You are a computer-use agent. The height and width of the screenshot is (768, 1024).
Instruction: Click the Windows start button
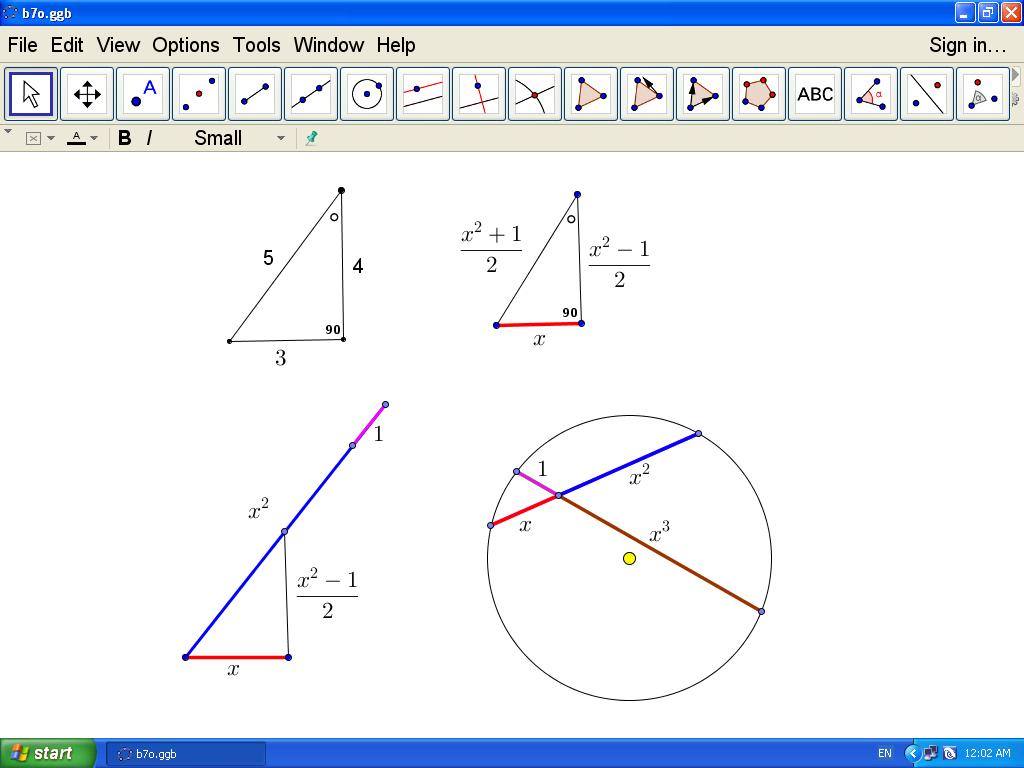tap(47, 753)
